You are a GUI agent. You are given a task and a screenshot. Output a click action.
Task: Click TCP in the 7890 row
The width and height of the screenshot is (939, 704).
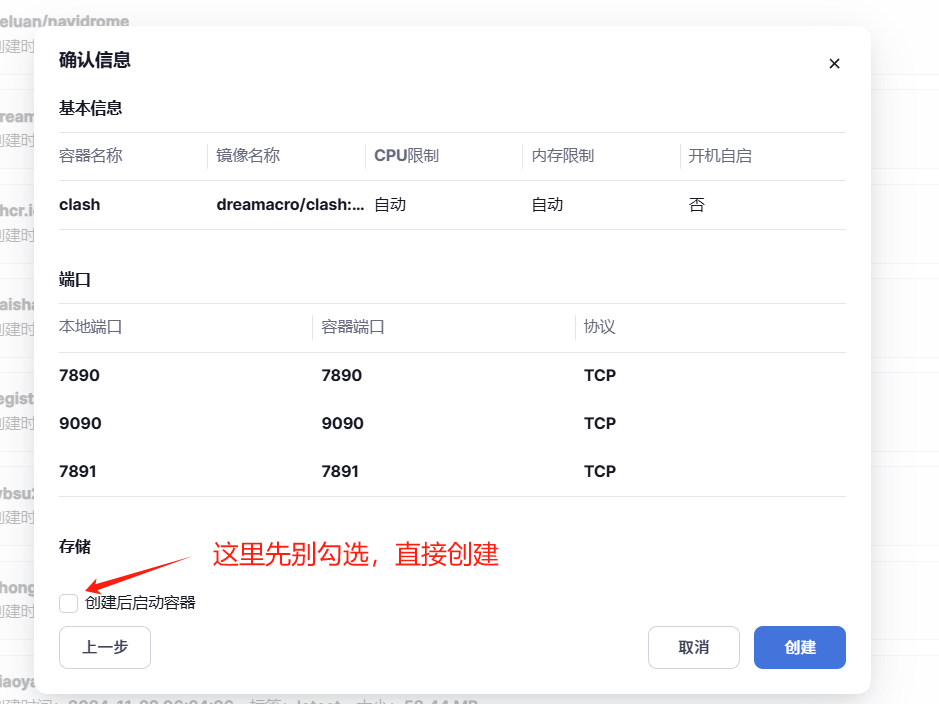(600, 375)
